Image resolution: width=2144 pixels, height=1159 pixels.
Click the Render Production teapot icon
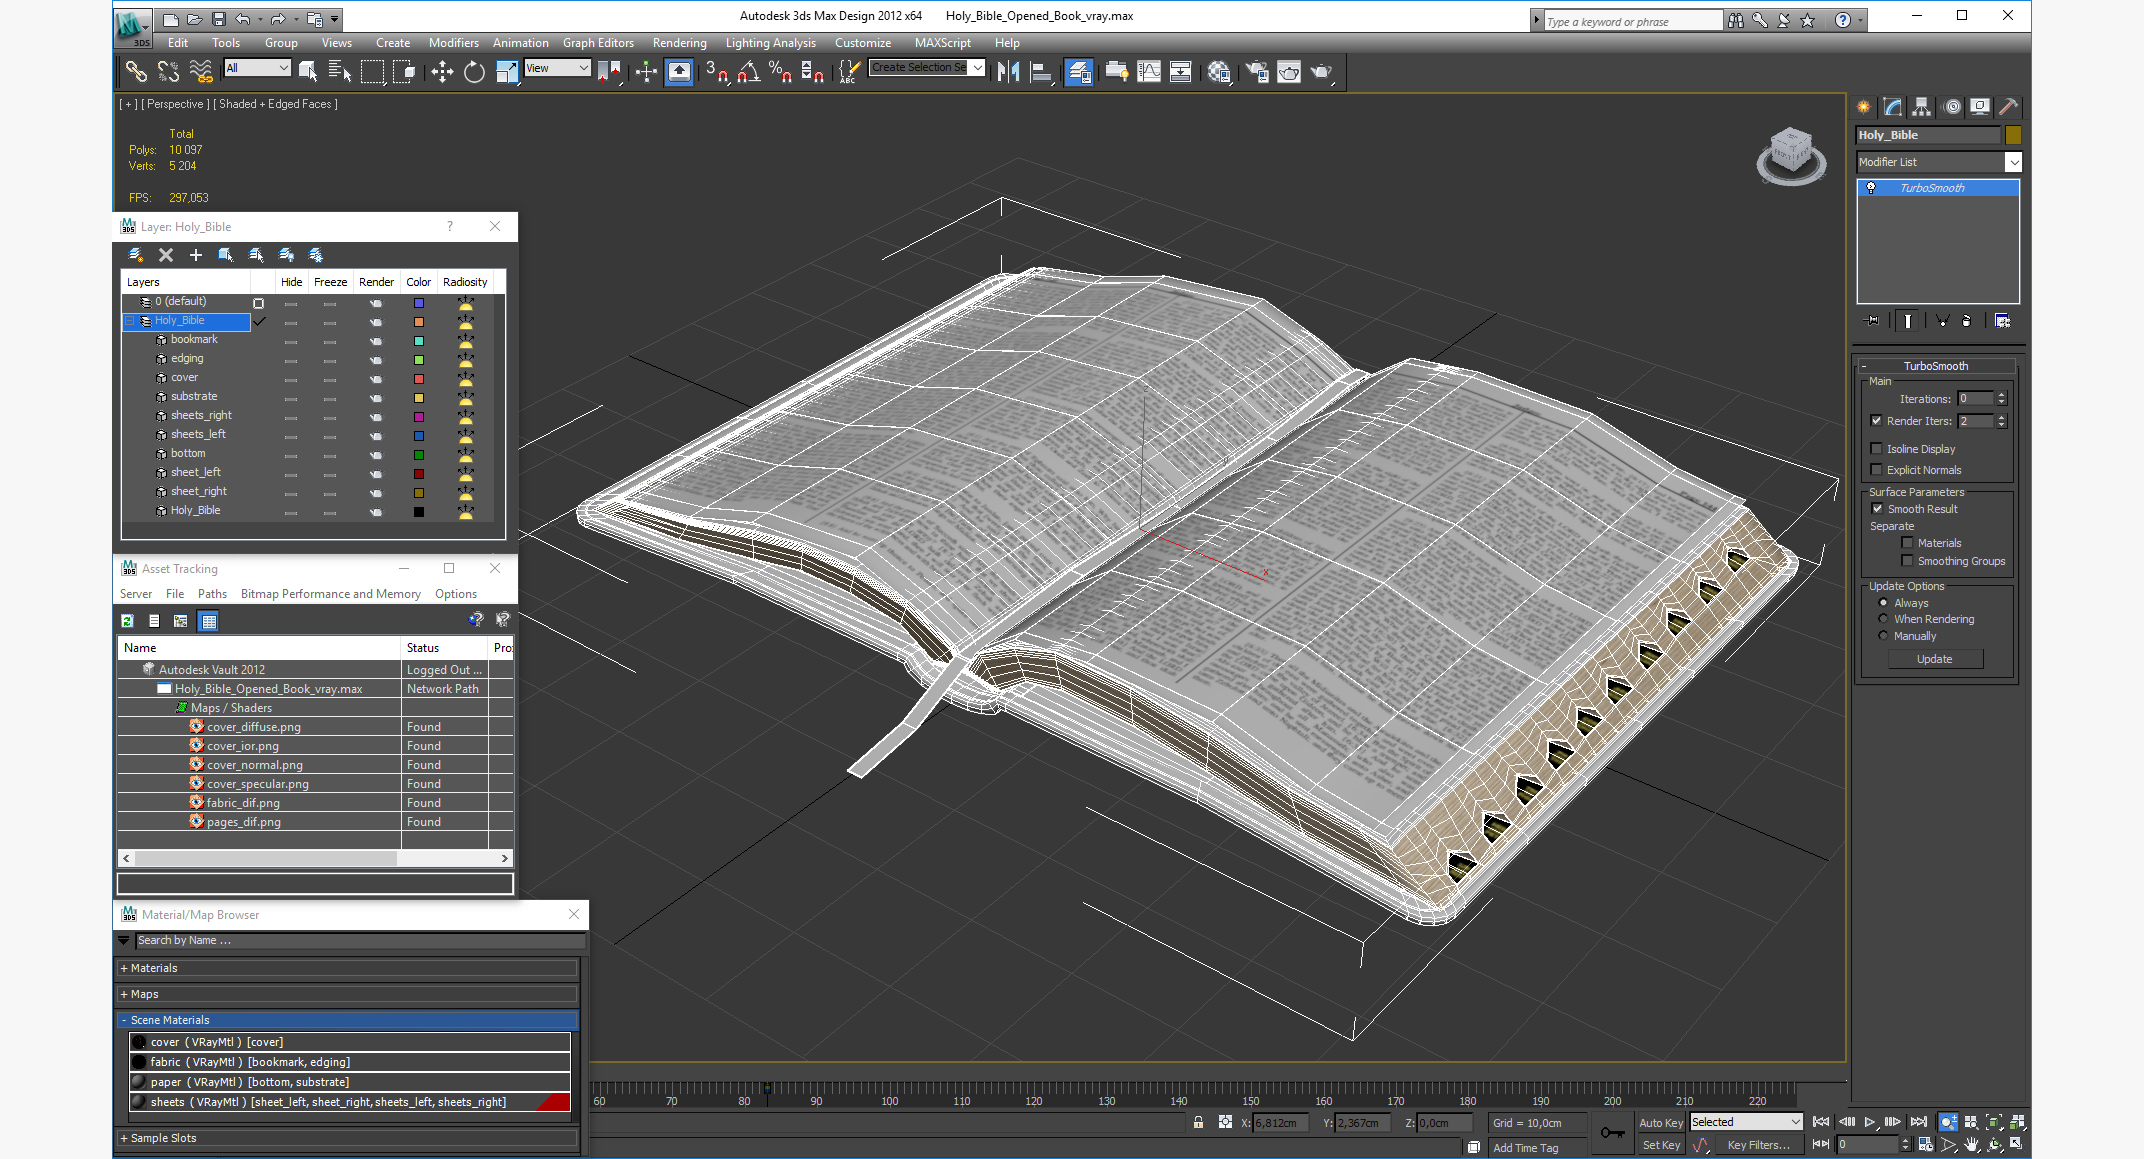[1322, 71]
